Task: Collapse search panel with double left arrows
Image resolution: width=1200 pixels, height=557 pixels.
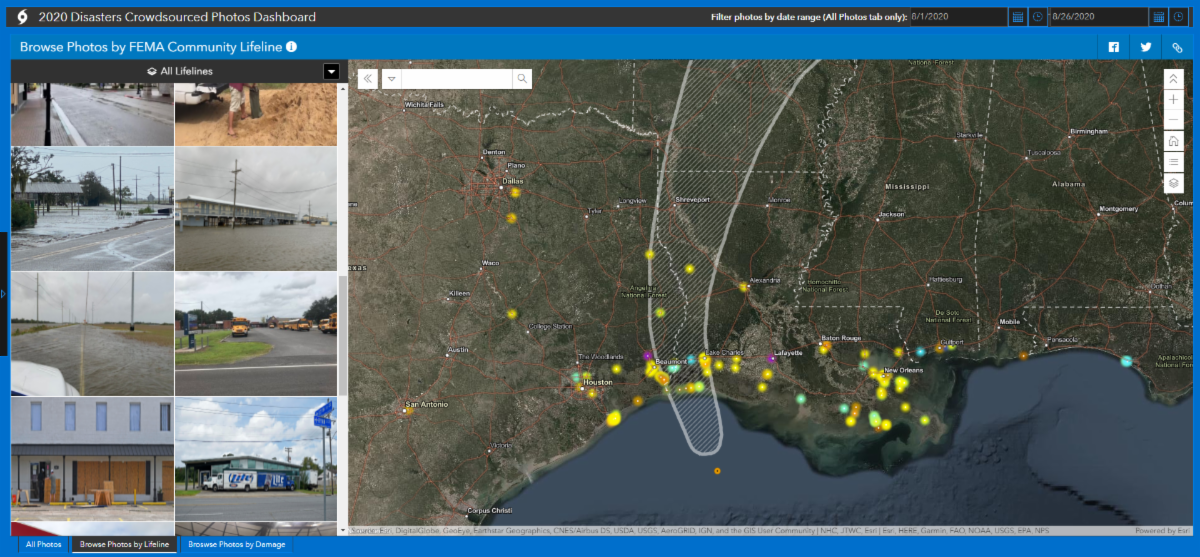Action: click(x=367, y=79)
